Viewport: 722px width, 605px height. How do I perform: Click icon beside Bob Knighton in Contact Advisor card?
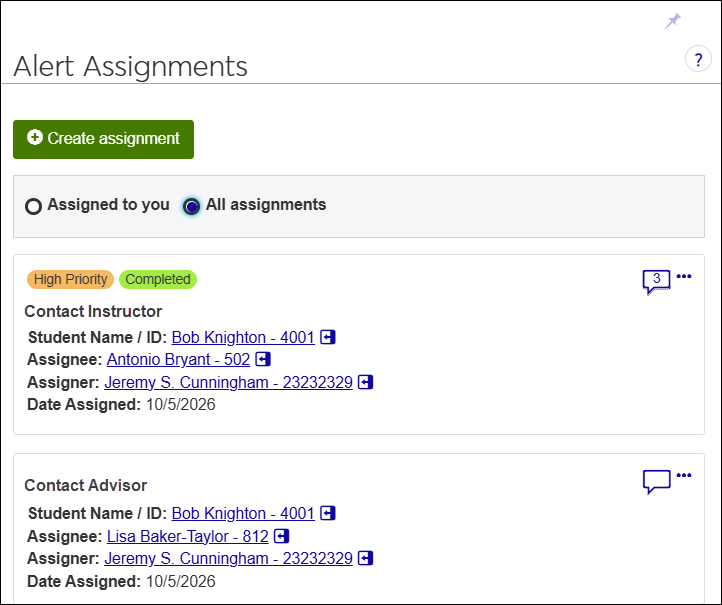(x=328, y=513)
